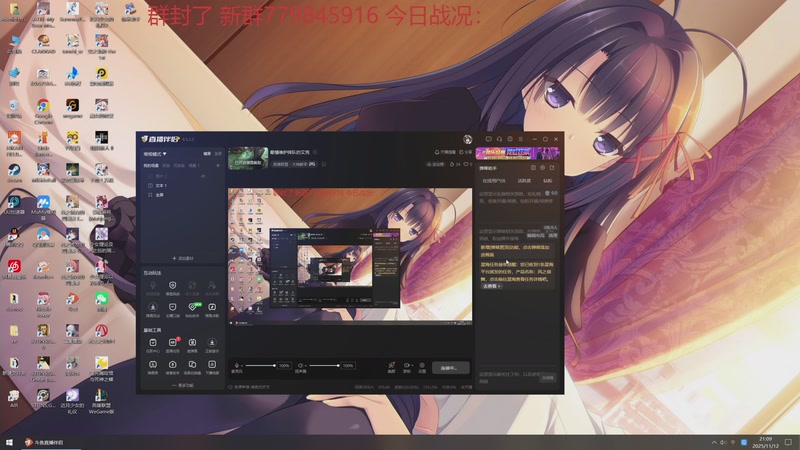Screen dimensions: 800x450
Task: Click the 连接中... streaming button
Action: (451, 367)
